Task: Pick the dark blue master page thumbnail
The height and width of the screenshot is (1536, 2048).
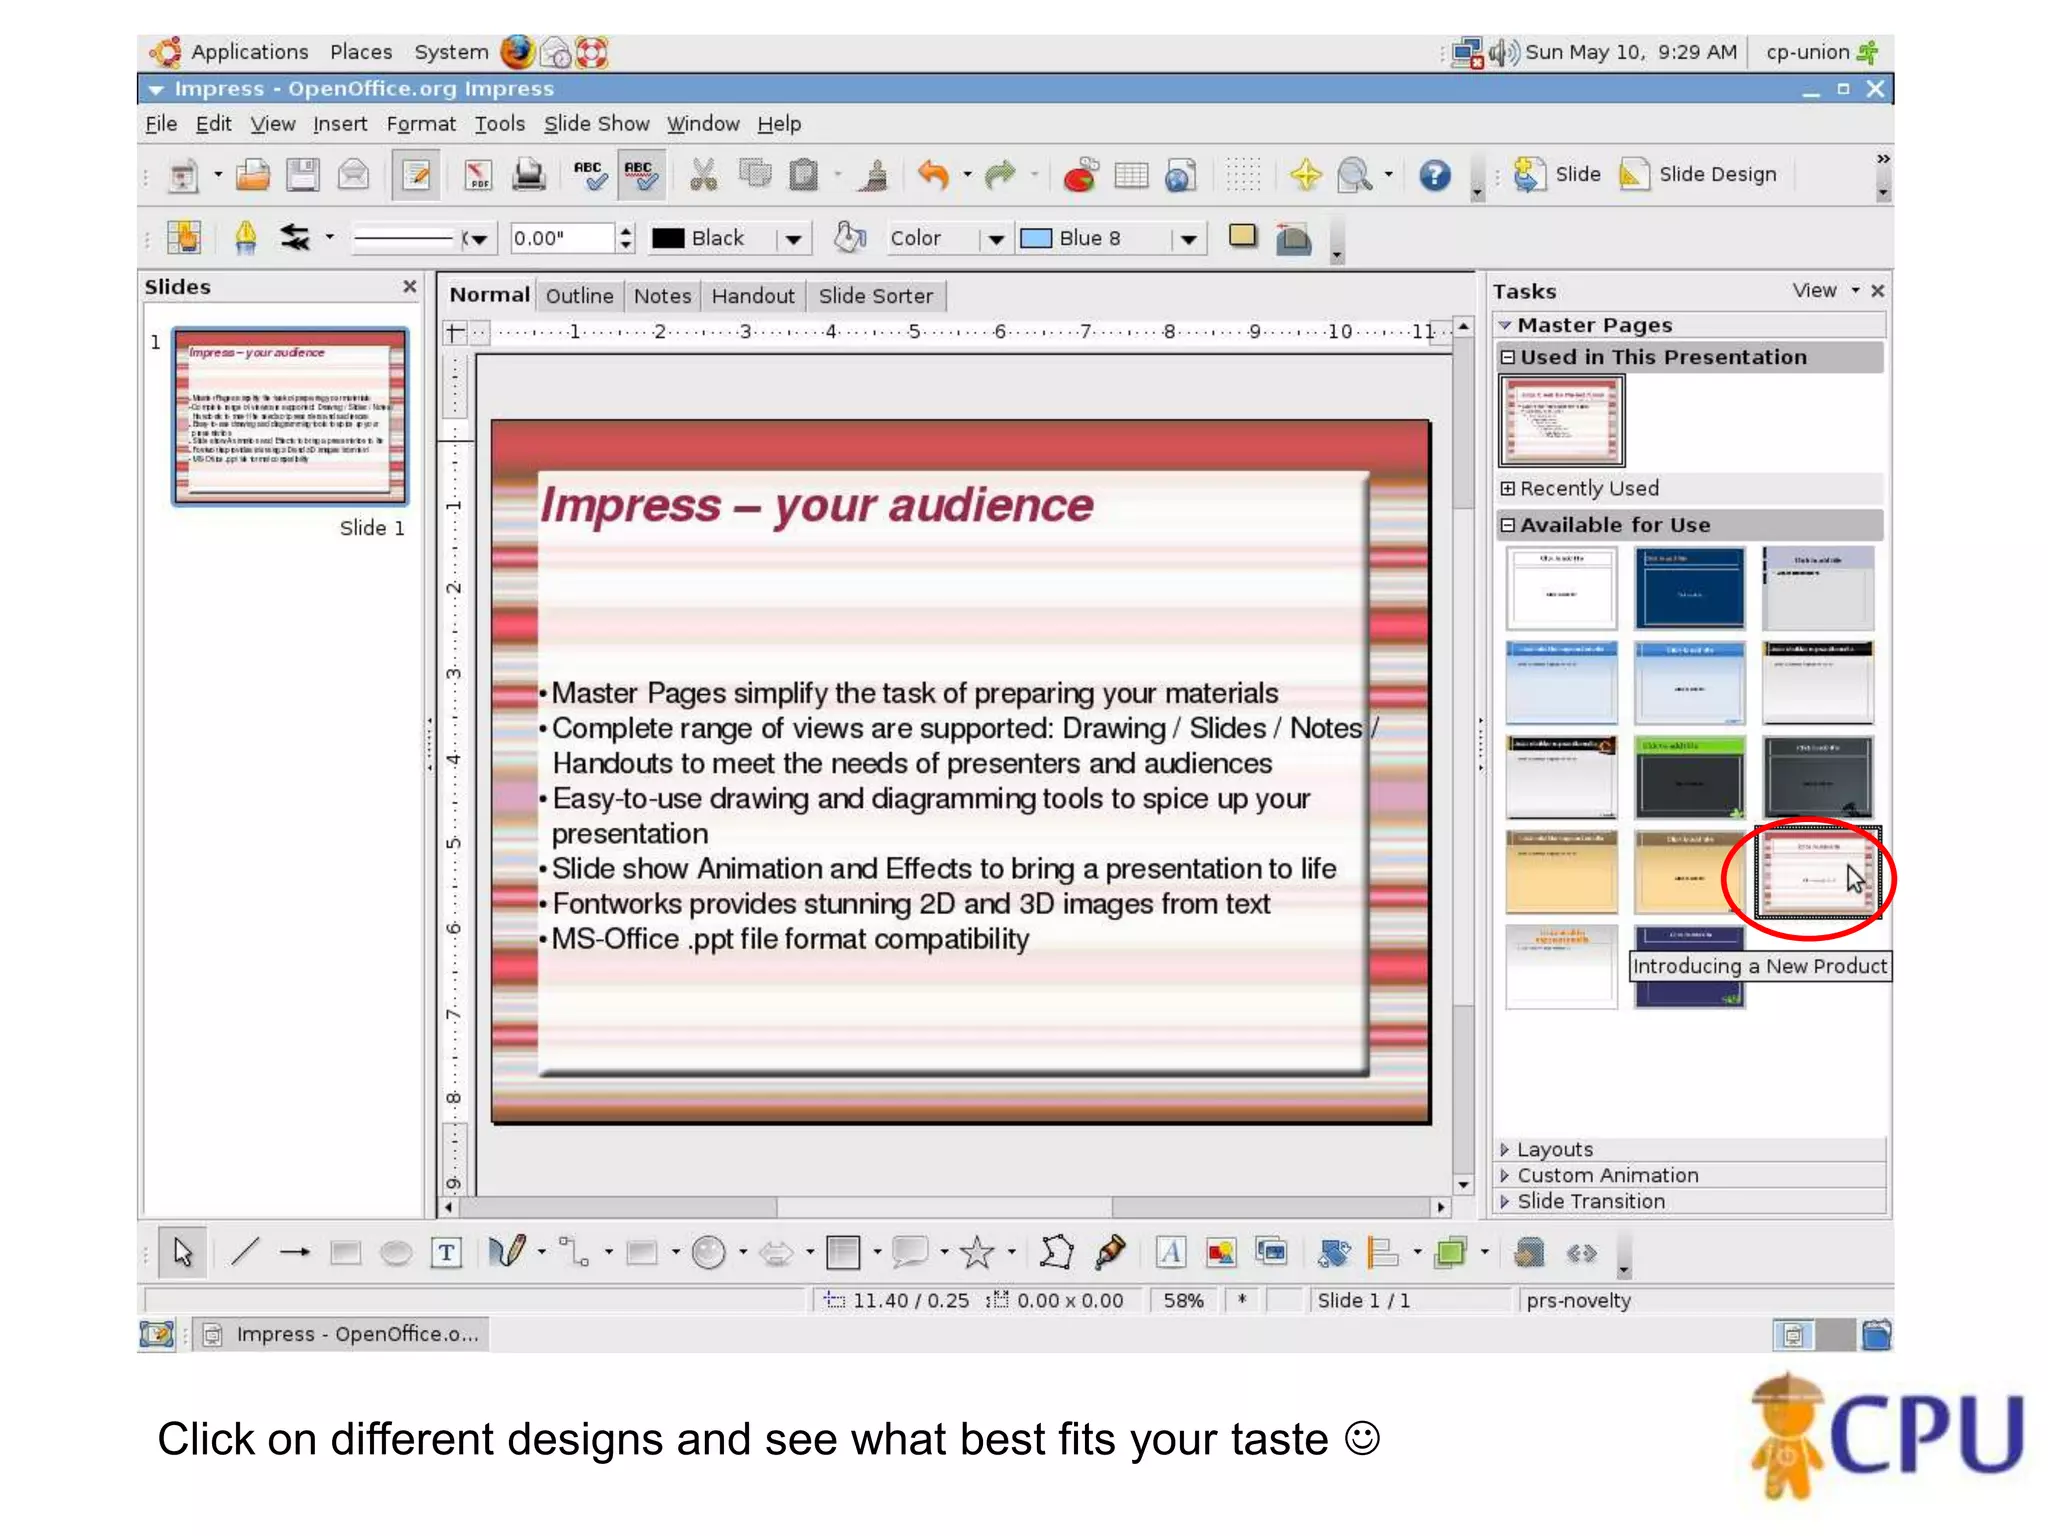Action: tap(1689, 588)
